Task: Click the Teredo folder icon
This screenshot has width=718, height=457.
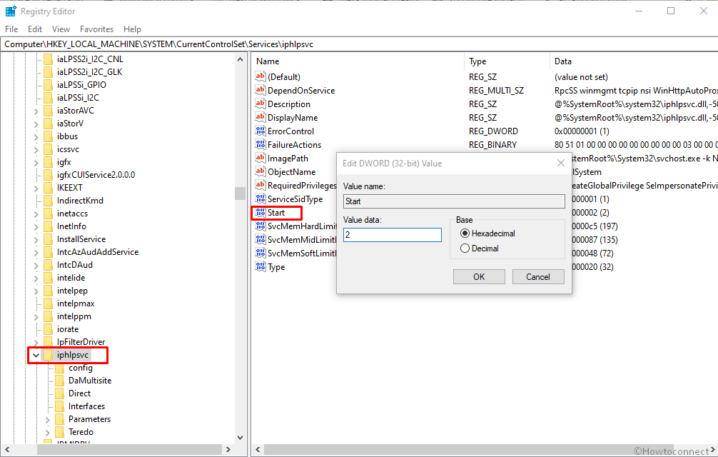Action: [x=59, y=432]
